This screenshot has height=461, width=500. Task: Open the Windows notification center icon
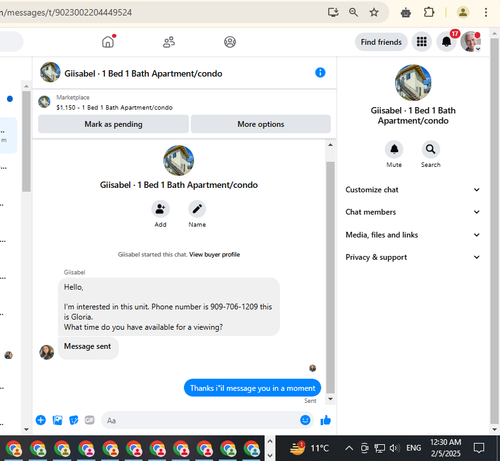click(x=479, y=448)
